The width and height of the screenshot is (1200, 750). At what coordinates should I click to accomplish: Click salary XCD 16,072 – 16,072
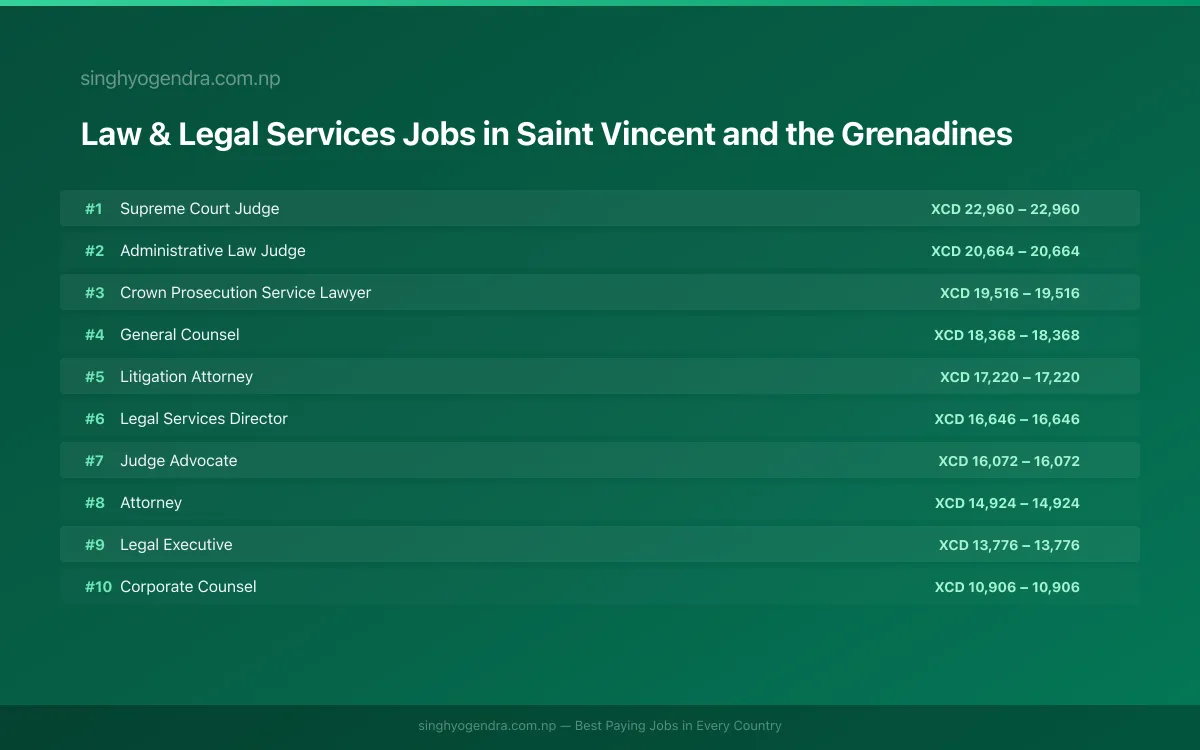[1009, 461]
